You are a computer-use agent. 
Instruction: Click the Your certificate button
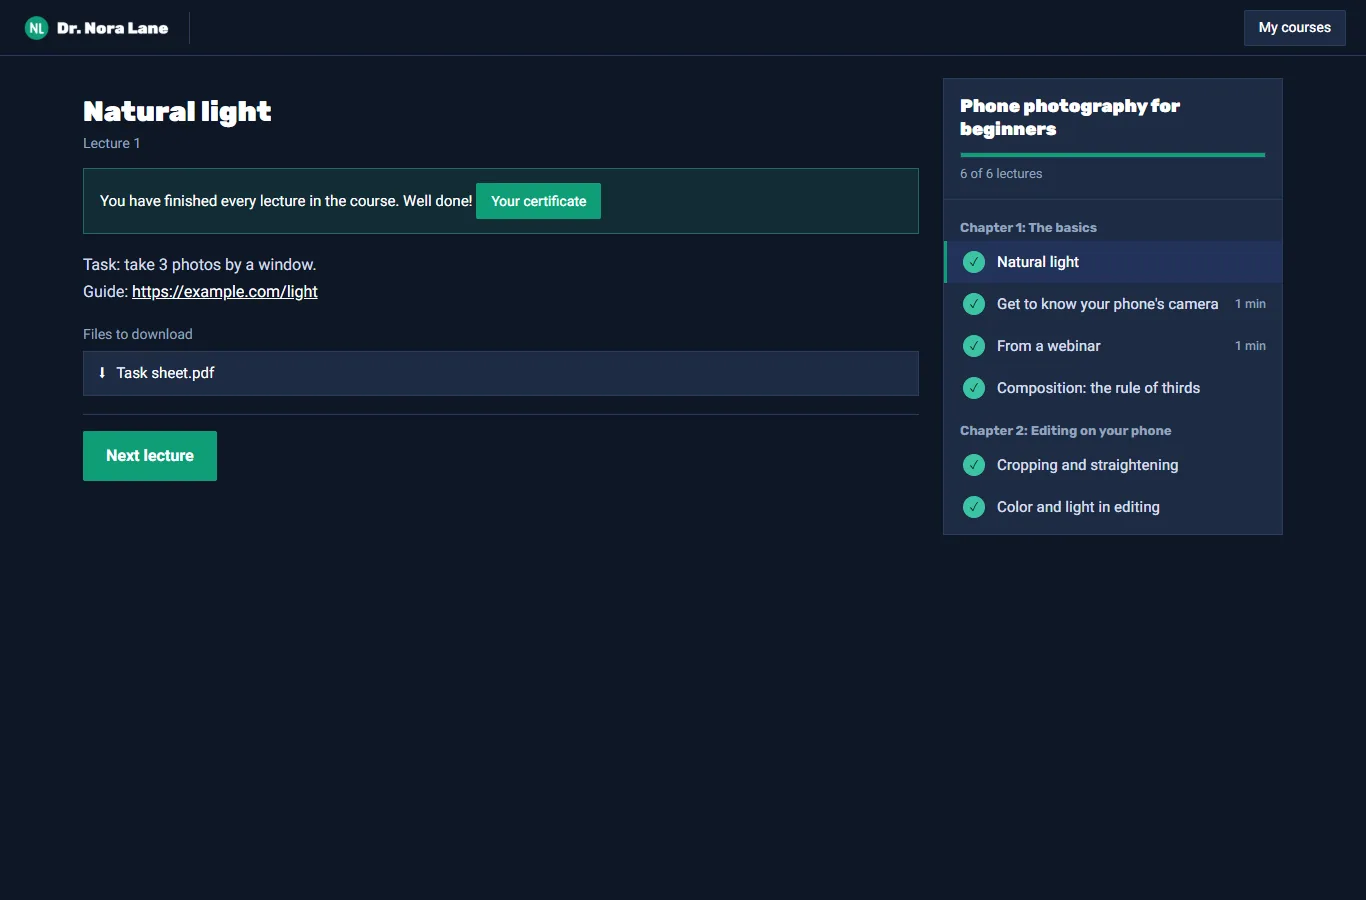[538, 201]
